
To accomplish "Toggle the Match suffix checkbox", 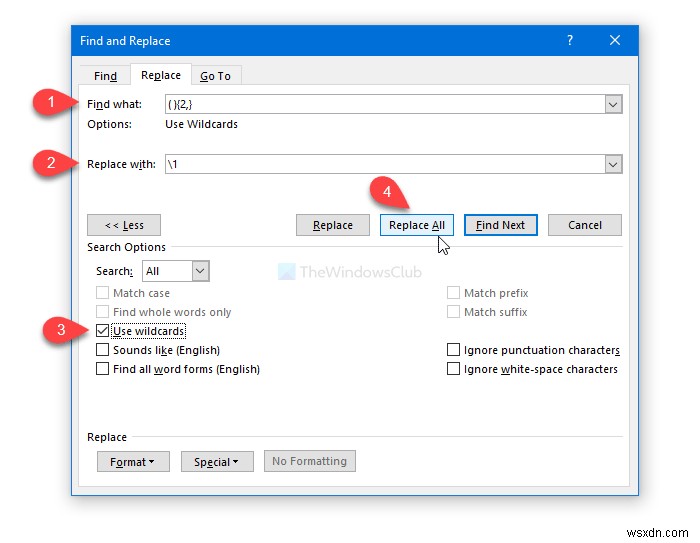I will tap(453, 312).
